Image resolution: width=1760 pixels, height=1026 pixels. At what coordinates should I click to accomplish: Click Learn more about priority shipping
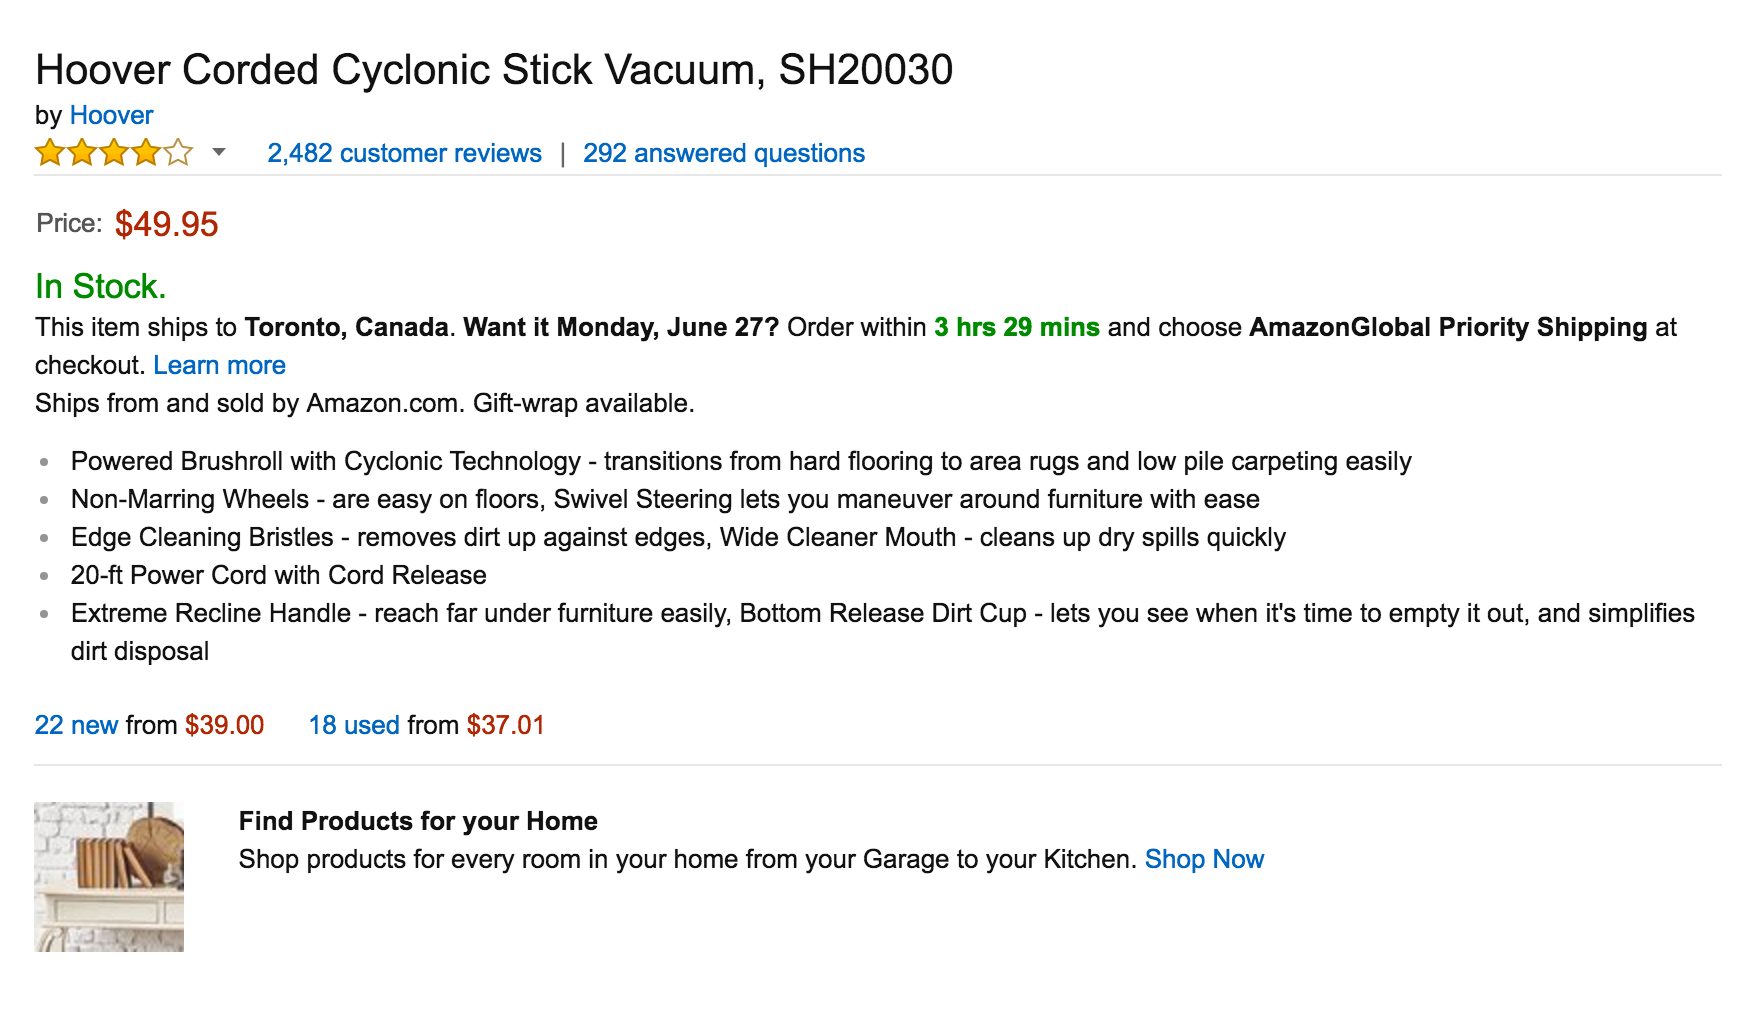point(219,365)
